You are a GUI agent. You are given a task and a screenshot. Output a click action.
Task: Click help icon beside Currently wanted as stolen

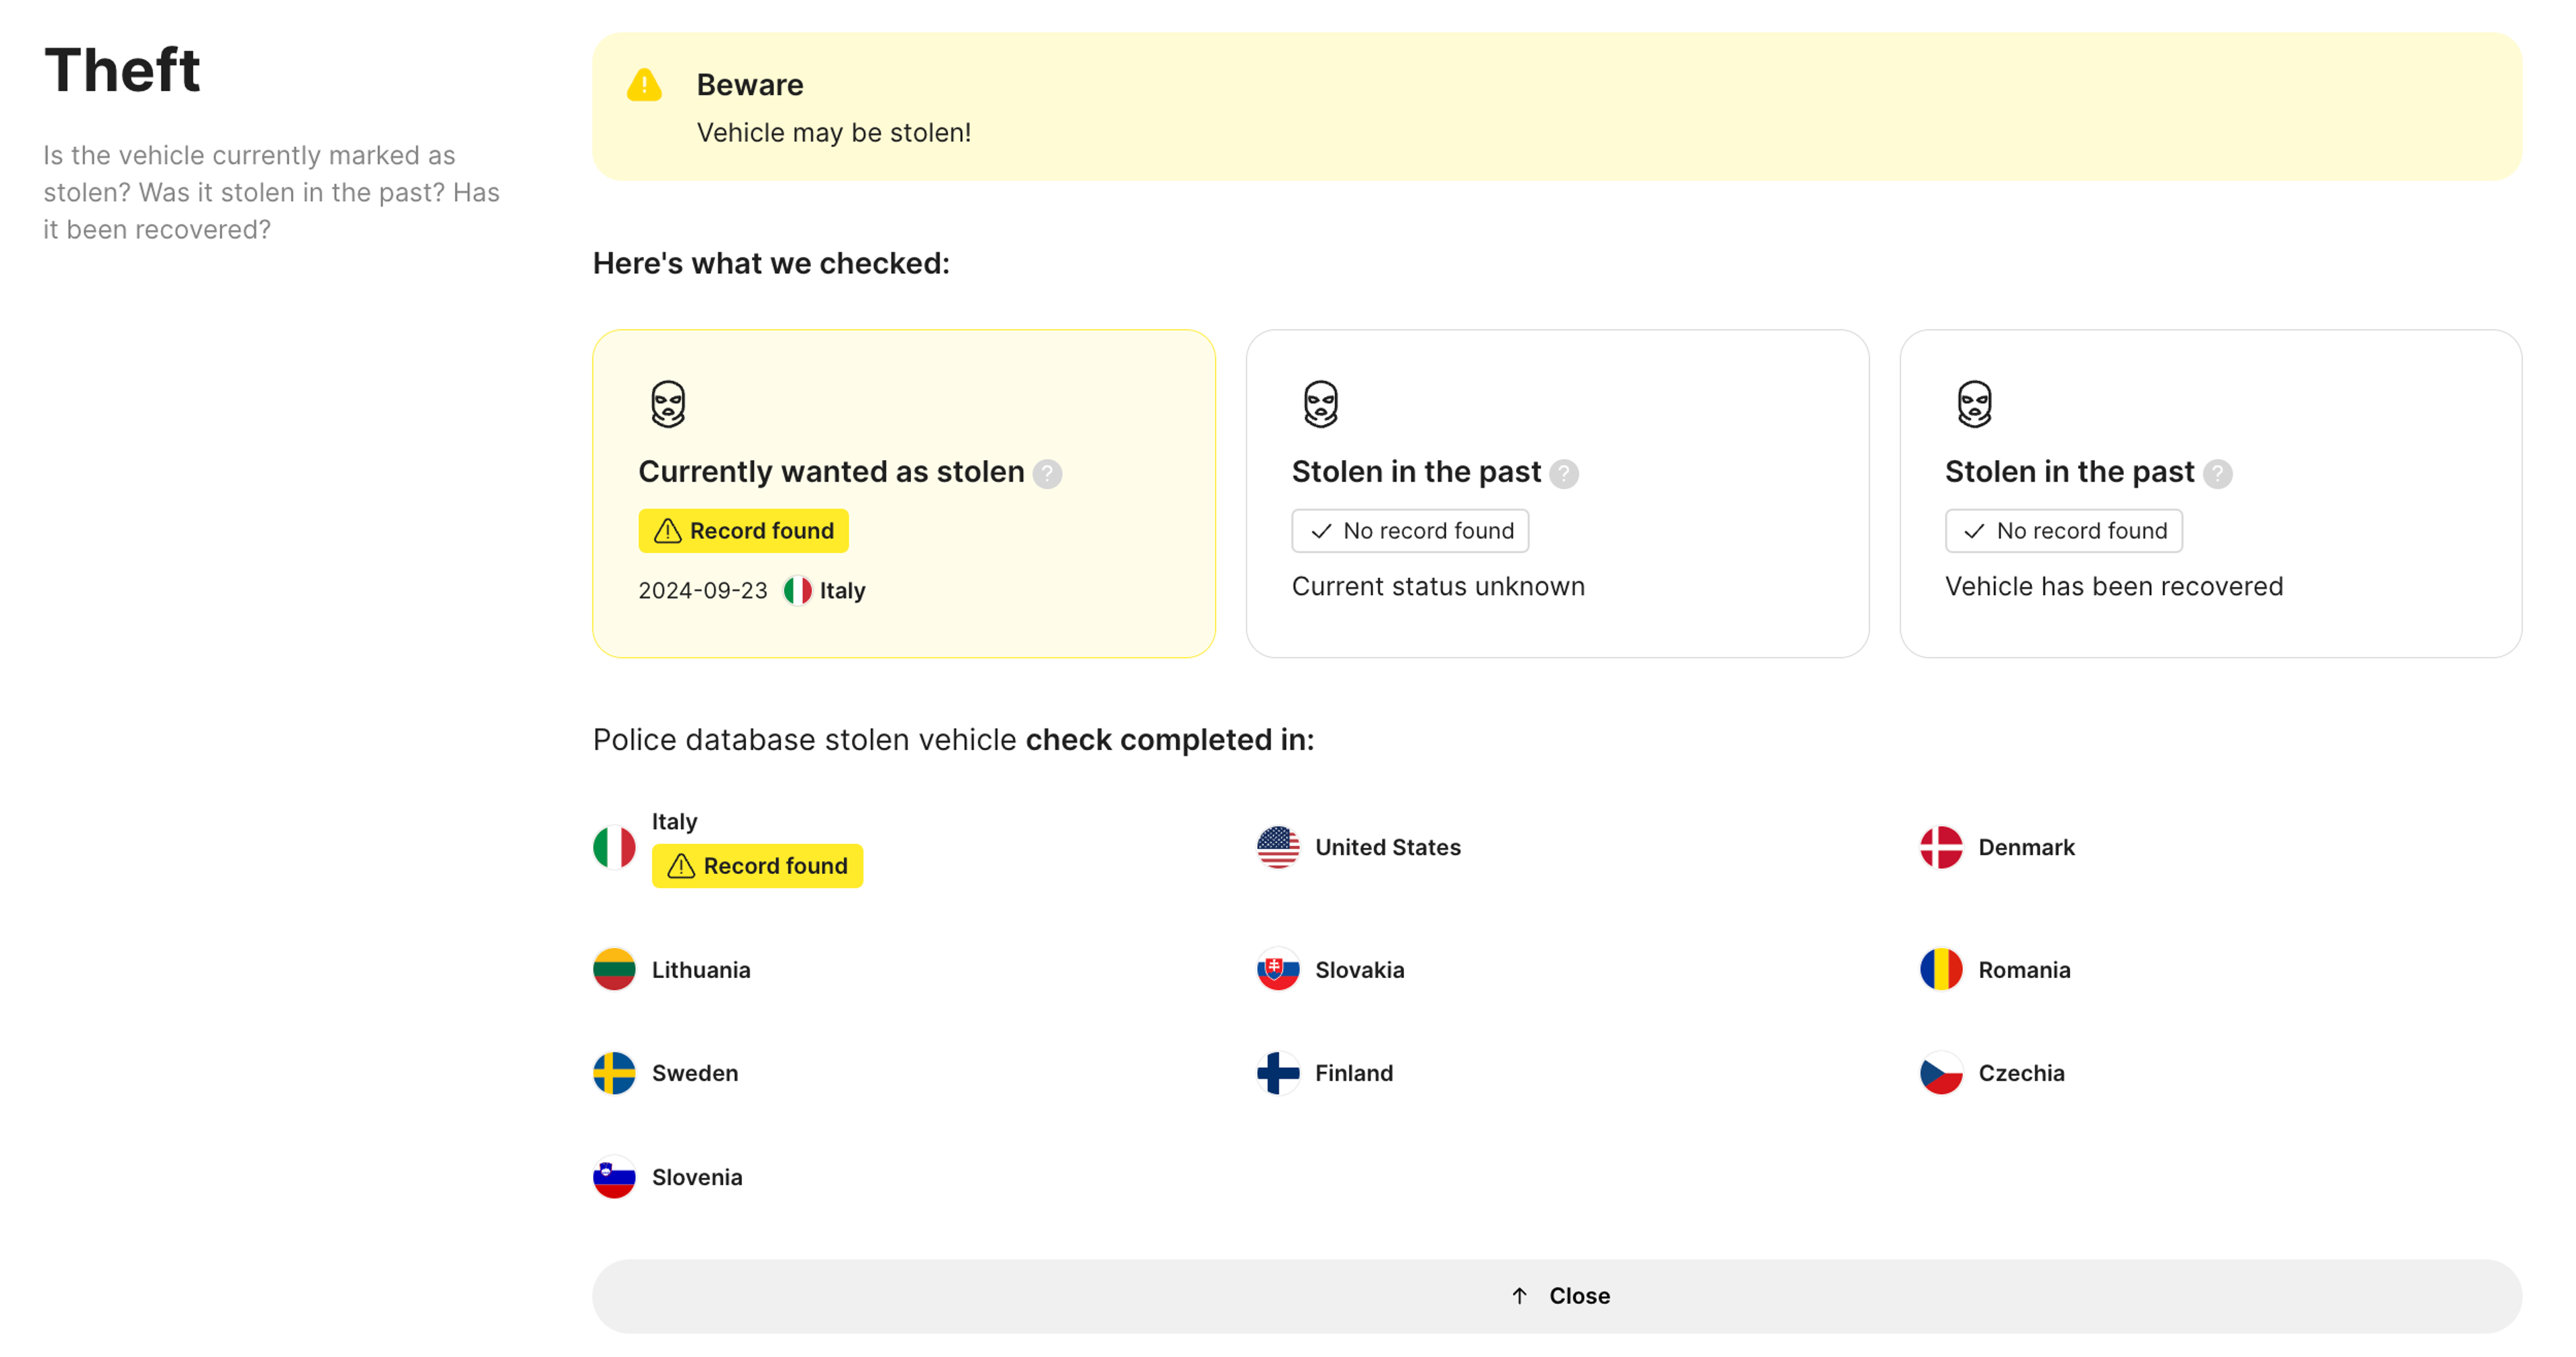coord(1047,473)
